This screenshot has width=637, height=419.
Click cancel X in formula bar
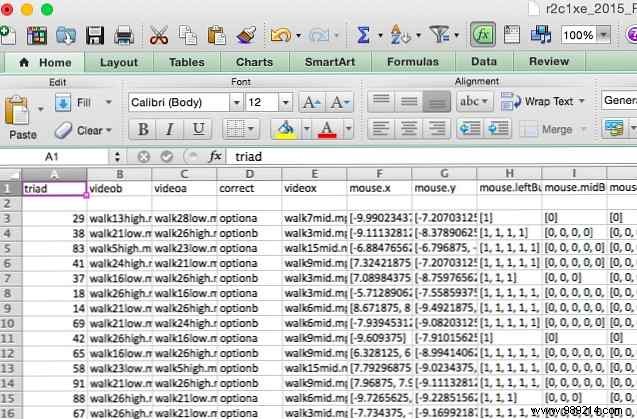[x=143, y=156]
